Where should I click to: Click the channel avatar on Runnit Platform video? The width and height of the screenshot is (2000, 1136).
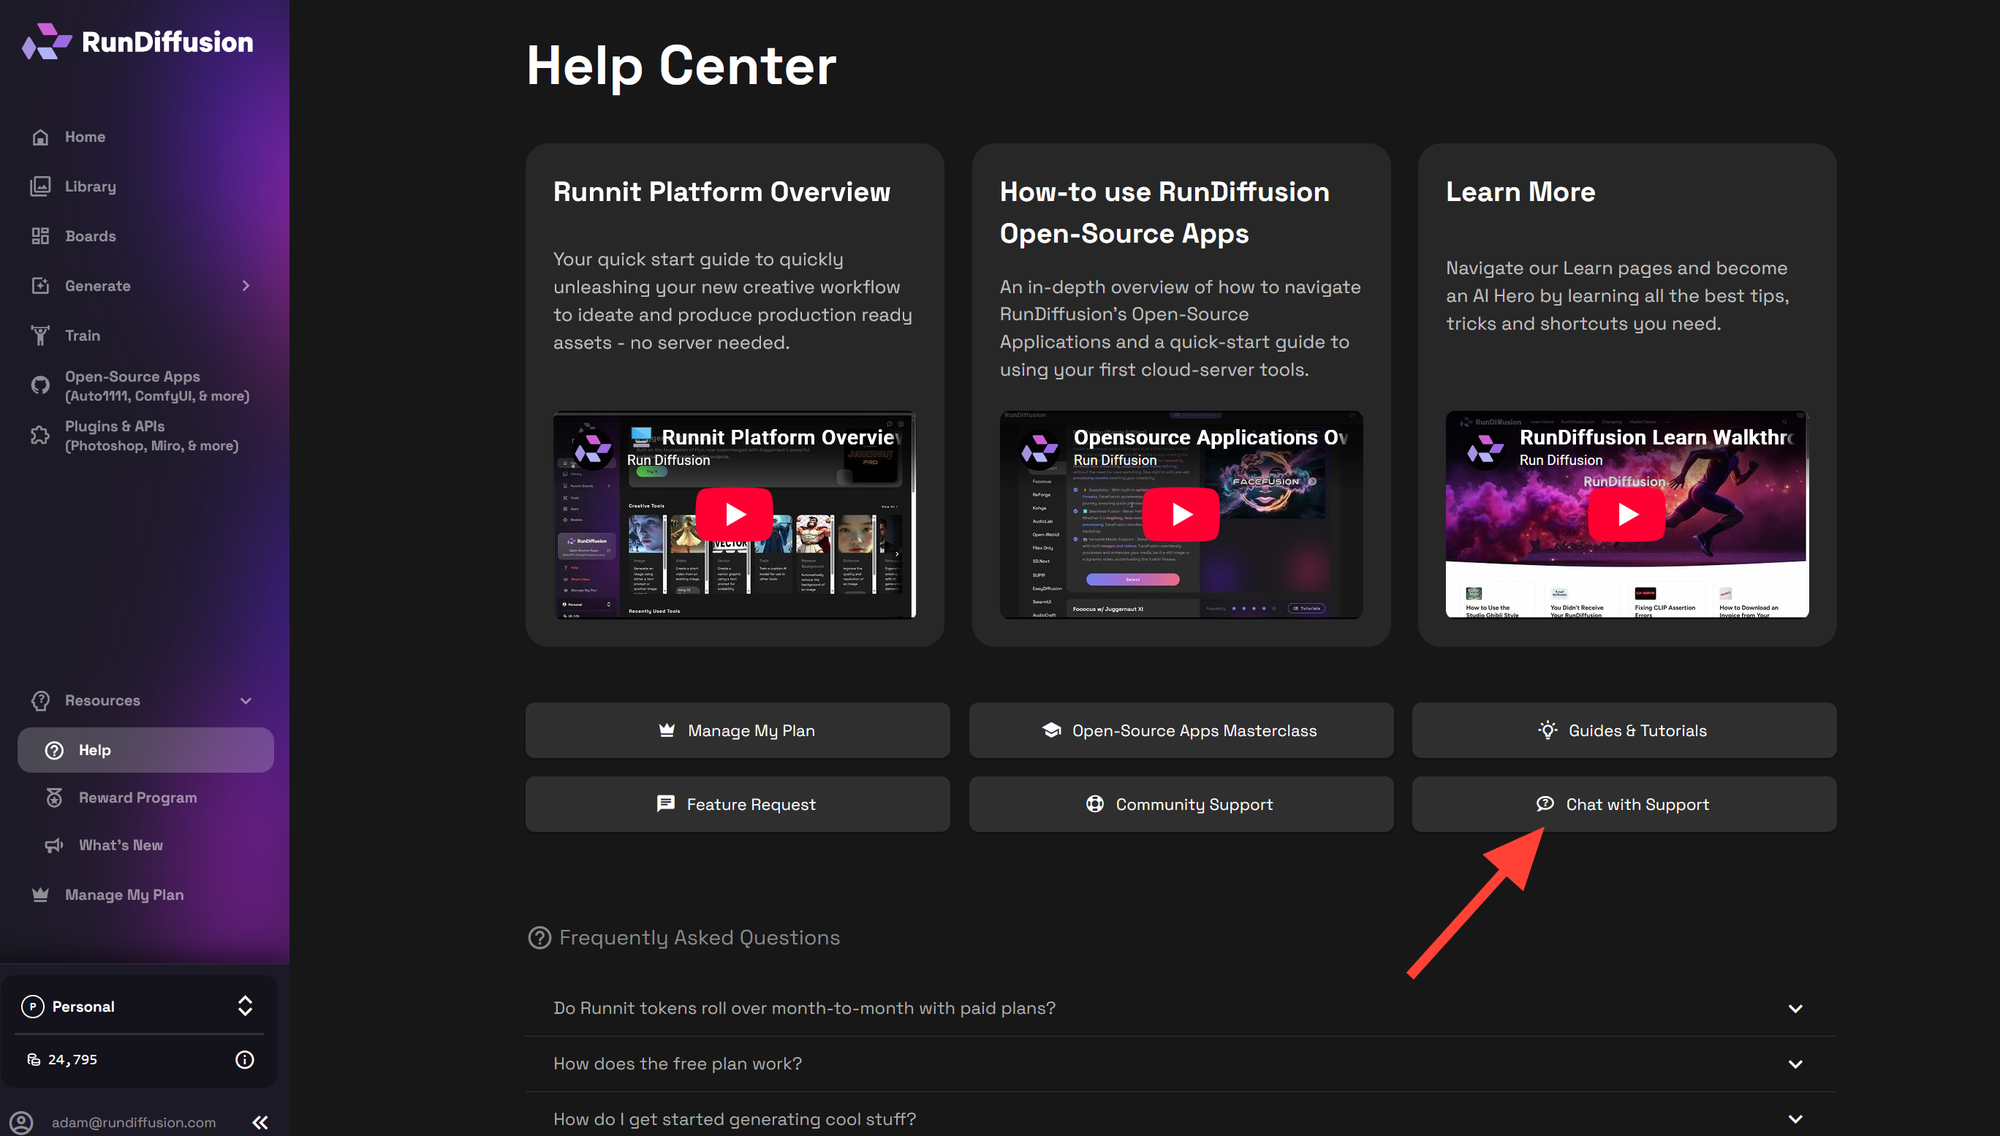point(593,449)
